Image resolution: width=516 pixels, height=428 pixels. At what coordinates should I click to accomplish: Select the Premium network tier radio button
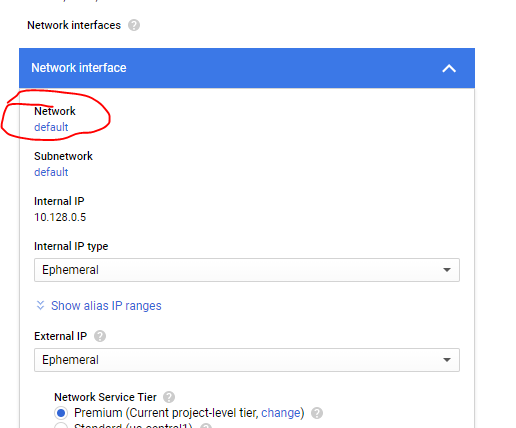pos(61,413)
